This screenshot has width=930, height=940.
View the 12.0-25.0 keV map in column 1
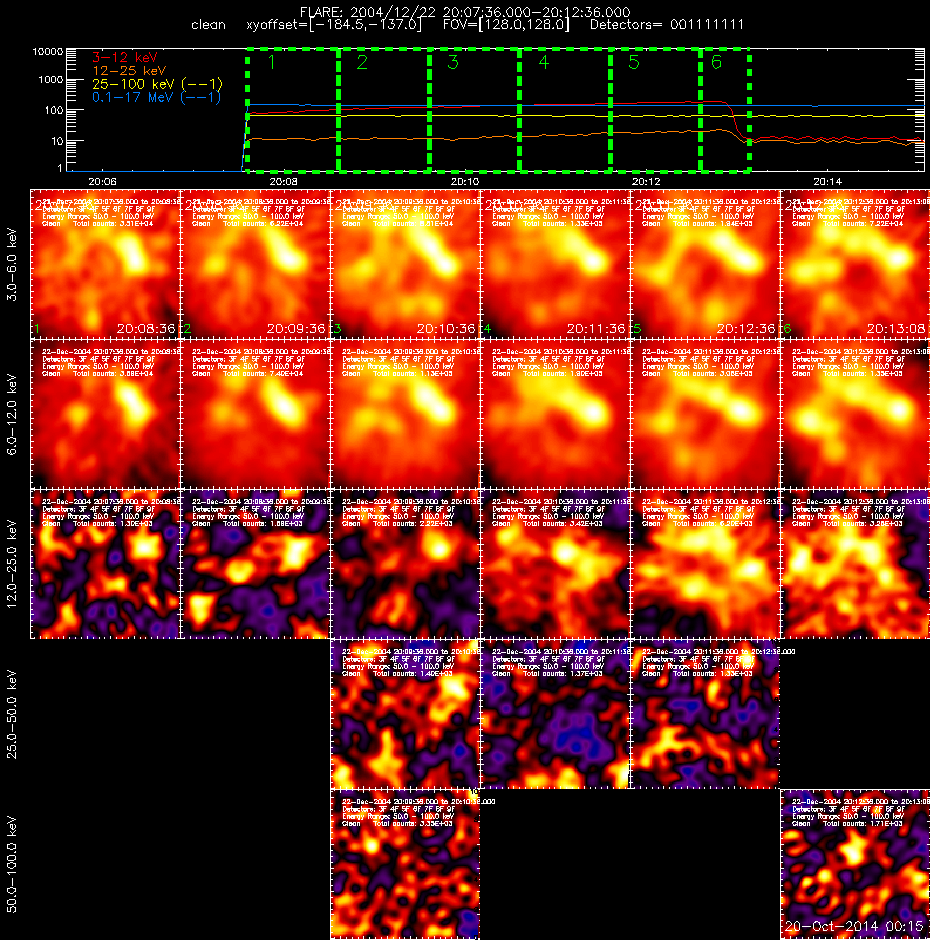[x=105, y=564]
